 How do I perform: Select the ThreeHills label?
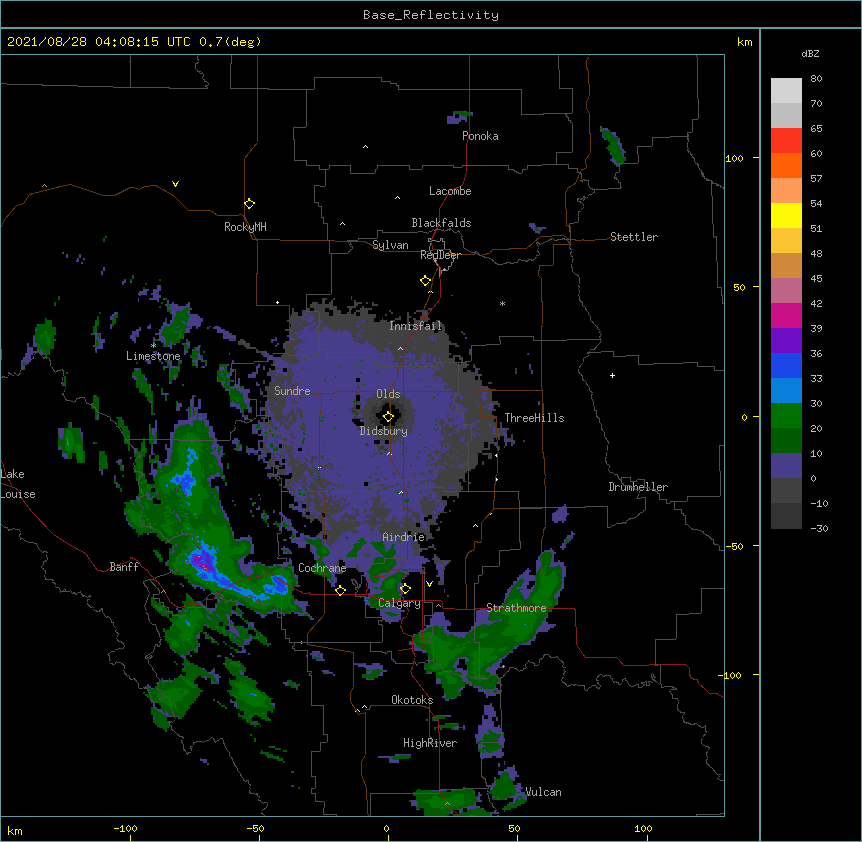534,418
